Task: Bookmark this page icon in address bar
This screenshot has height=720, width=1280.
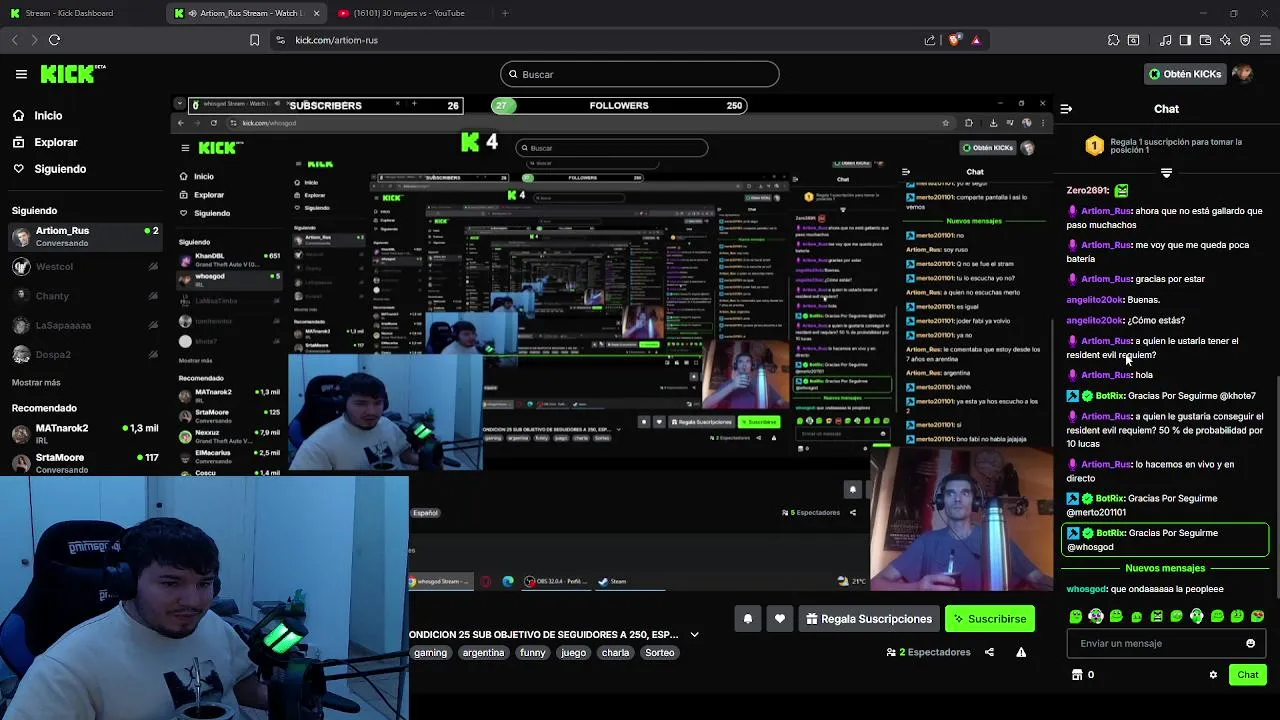Action: (254, 40)
